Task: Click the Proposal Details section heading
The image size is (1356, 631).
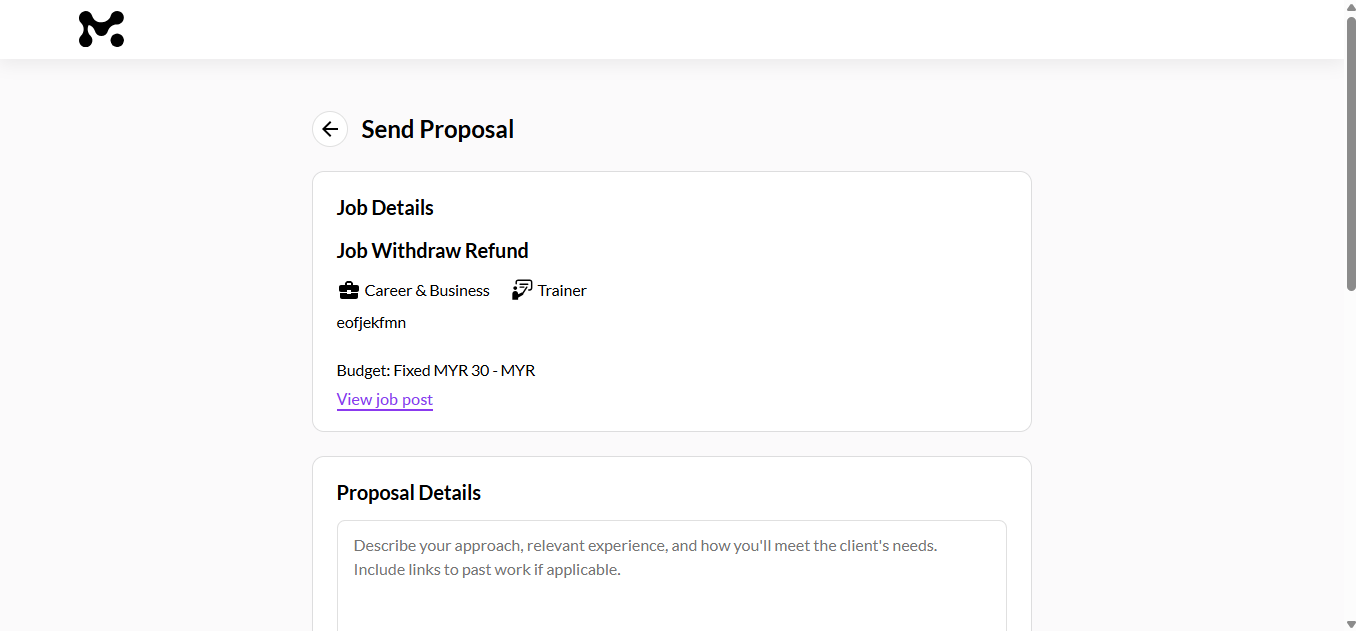Action: (x=408, y=493)
